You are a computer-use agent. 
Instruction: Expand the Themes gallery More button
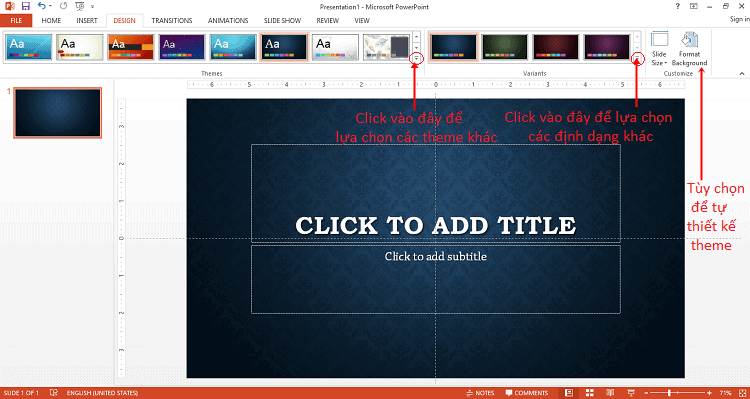click(417, 58)
